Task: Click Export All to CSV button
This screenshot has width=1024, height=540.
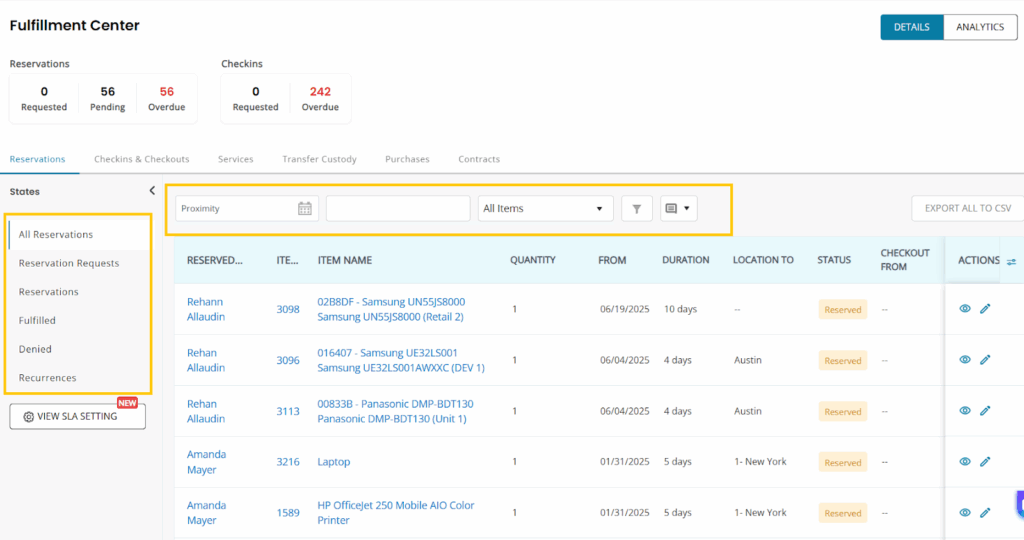Action: click(966, 208)
